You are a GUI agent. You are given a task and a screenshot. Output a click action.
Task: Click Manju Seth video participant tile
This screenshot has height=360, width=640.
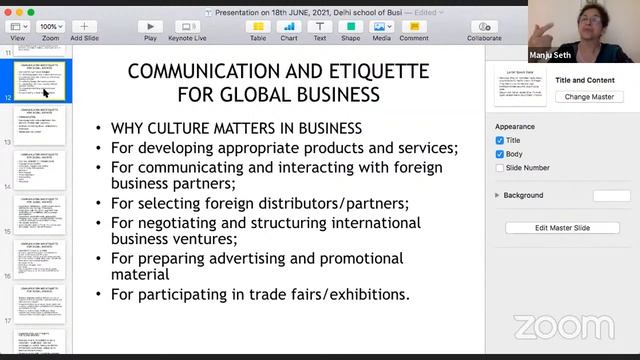[x=584, y=31]
